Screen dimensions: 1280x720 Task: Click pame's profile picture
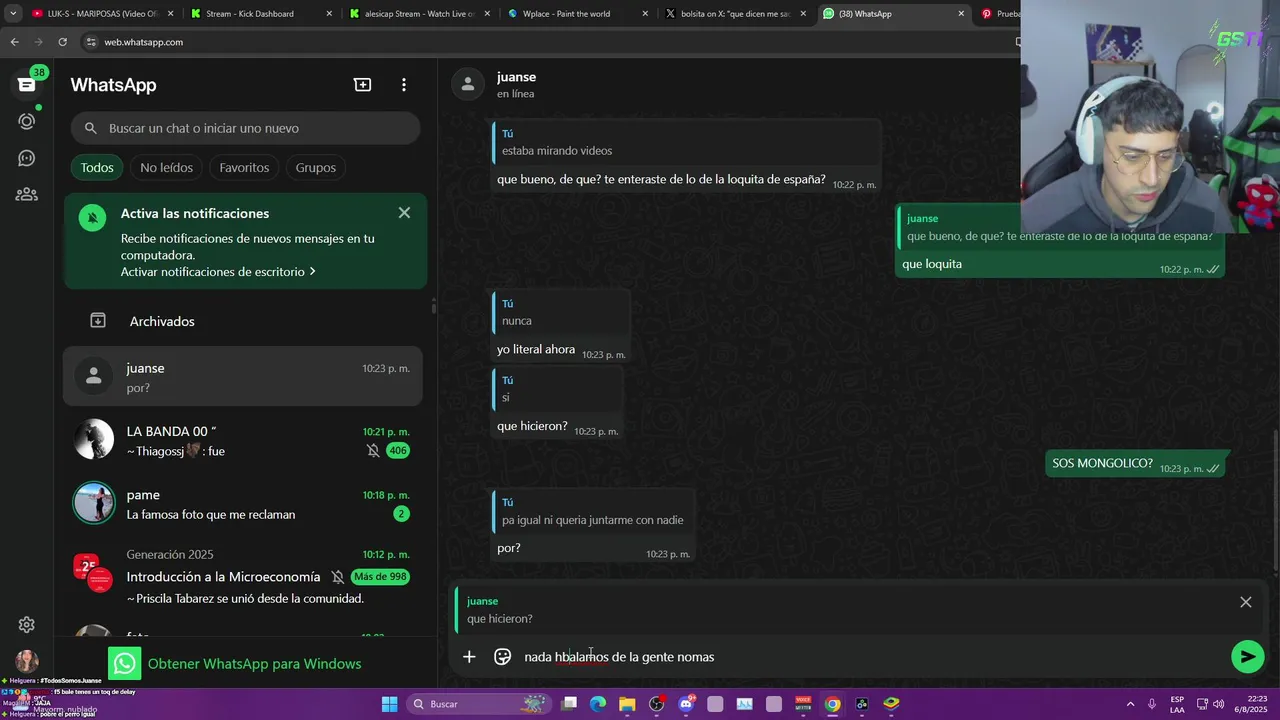click(94, 502)
